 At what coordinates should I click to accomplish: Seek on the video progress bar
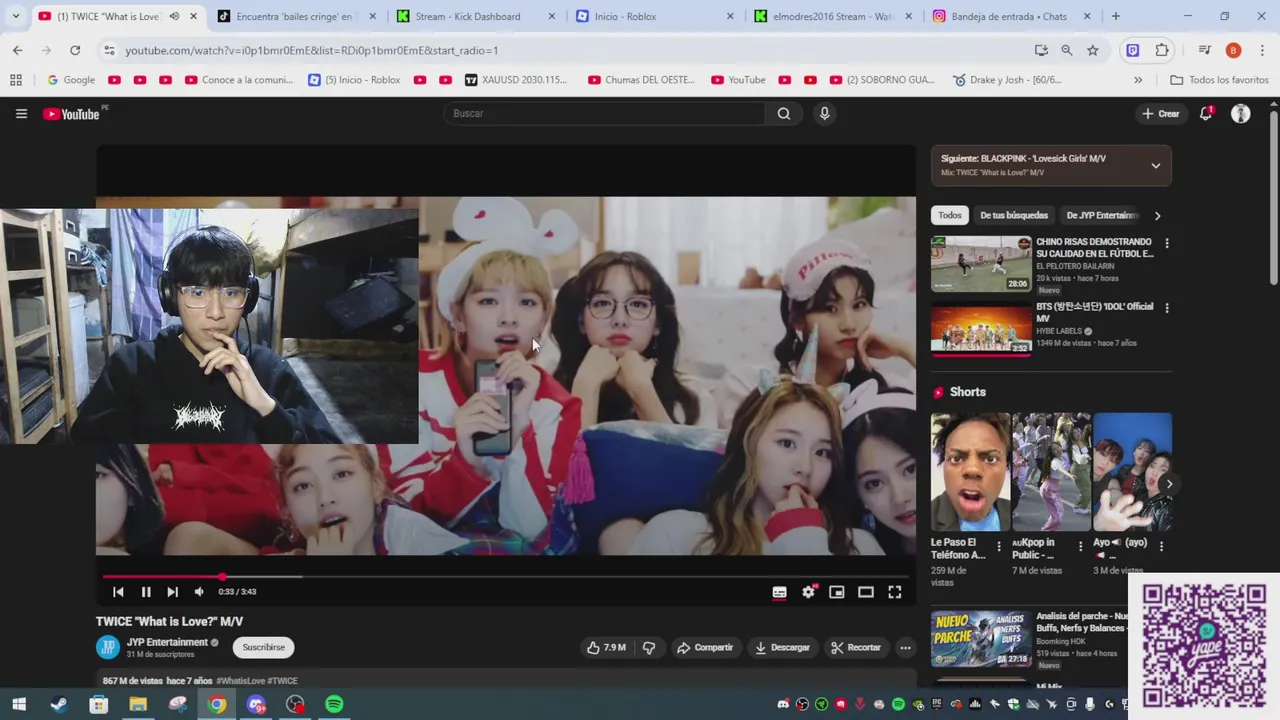click(505, 577)
